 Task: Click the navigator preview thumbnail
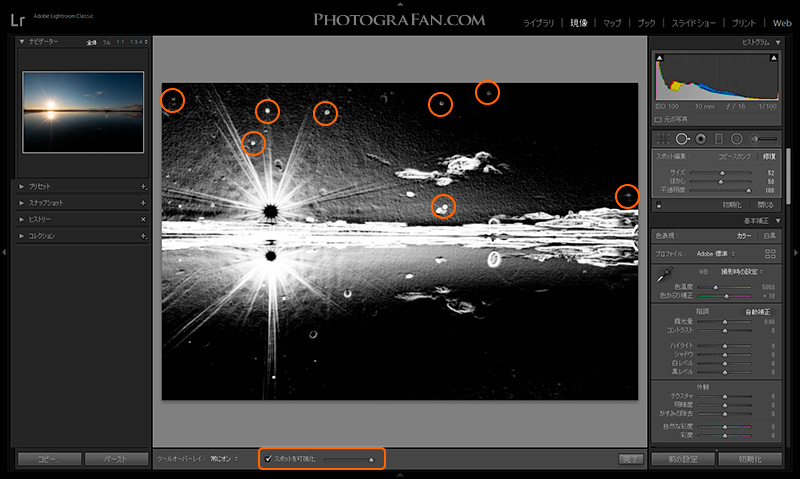pyautogui.click(x=83, y=112)
